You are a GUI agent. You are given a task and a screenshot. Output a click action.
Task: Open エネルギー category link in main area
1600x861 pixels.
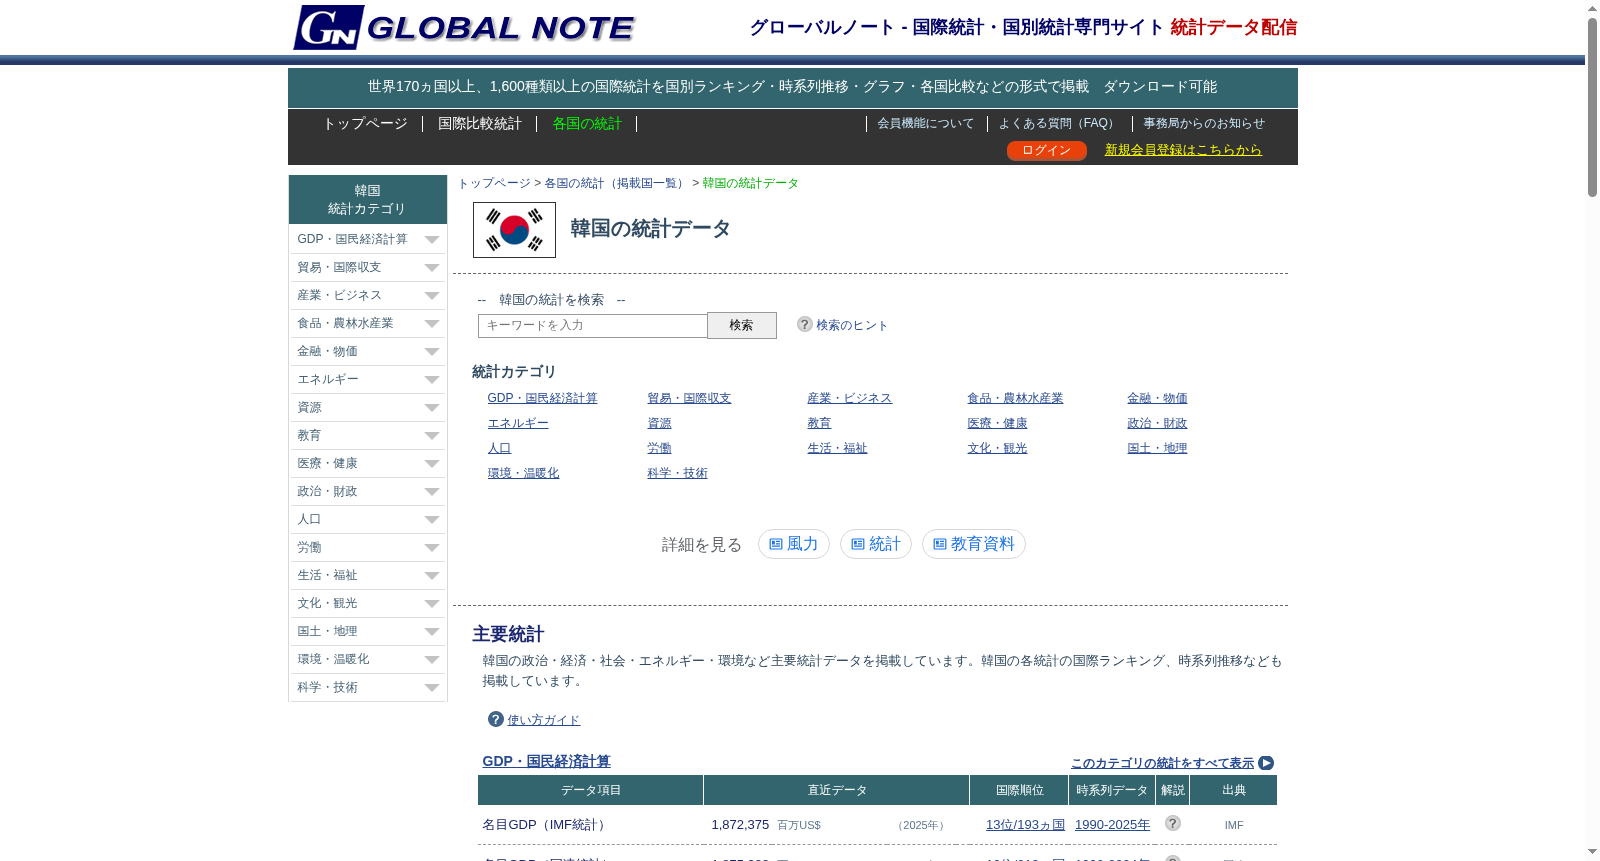pos(518,423)
